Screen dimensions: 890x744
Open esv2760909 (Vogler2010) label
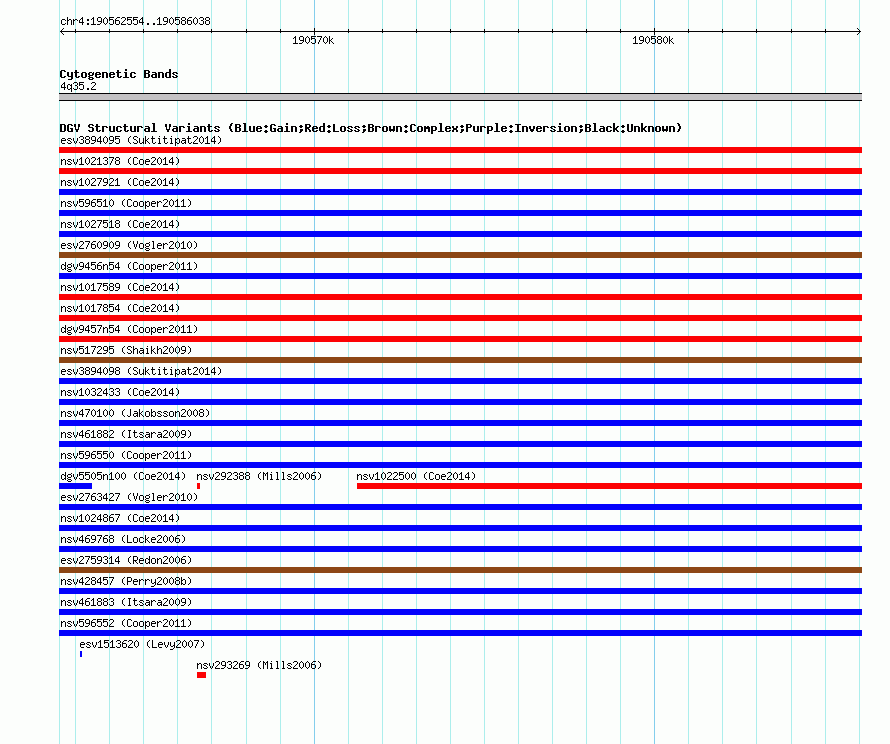tap(129, 245)
